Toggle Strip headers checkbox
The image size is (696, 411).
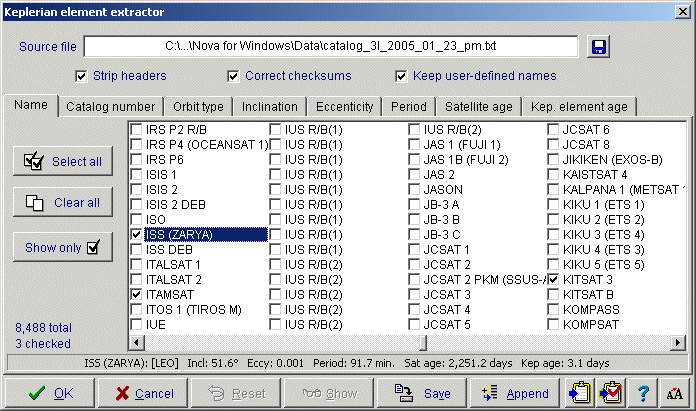point(81,76)
